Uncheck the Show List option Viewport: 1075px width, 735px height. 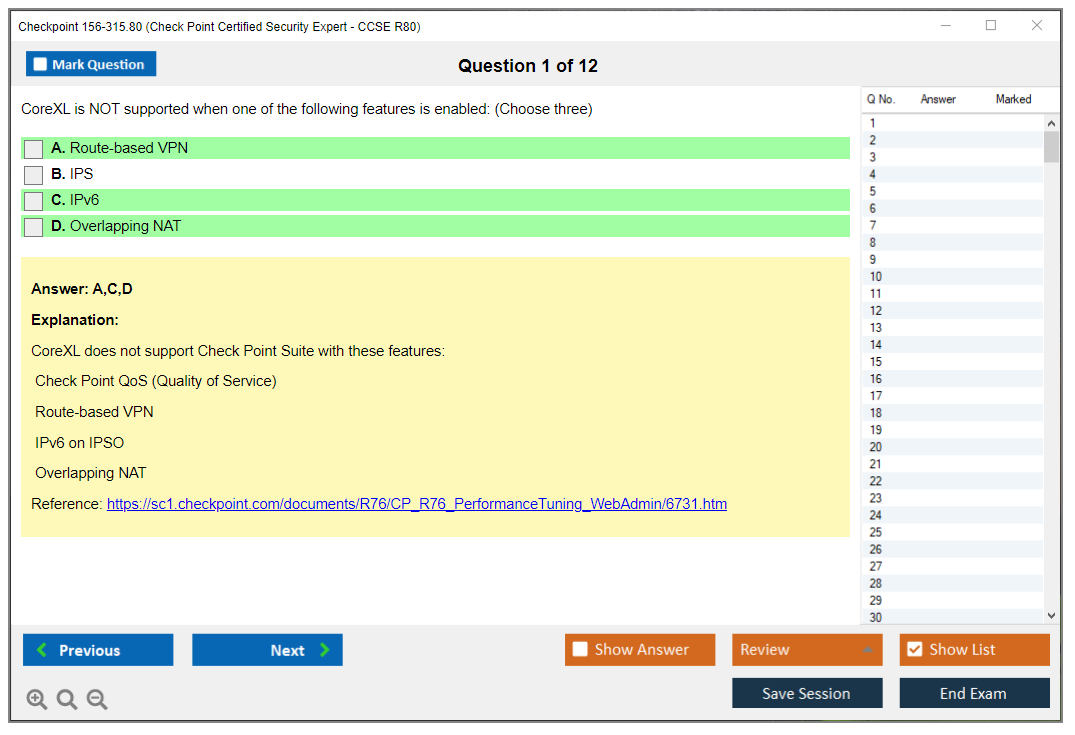point(914,650)
